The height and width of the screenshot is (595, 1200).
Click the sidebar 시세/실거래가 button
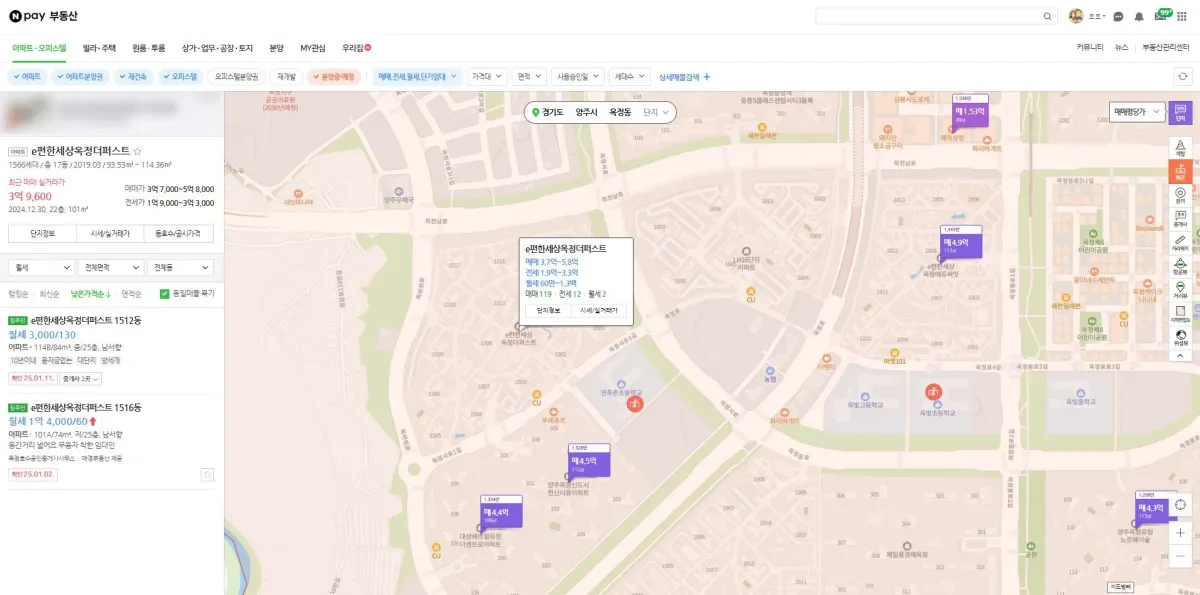click(110, 234)
